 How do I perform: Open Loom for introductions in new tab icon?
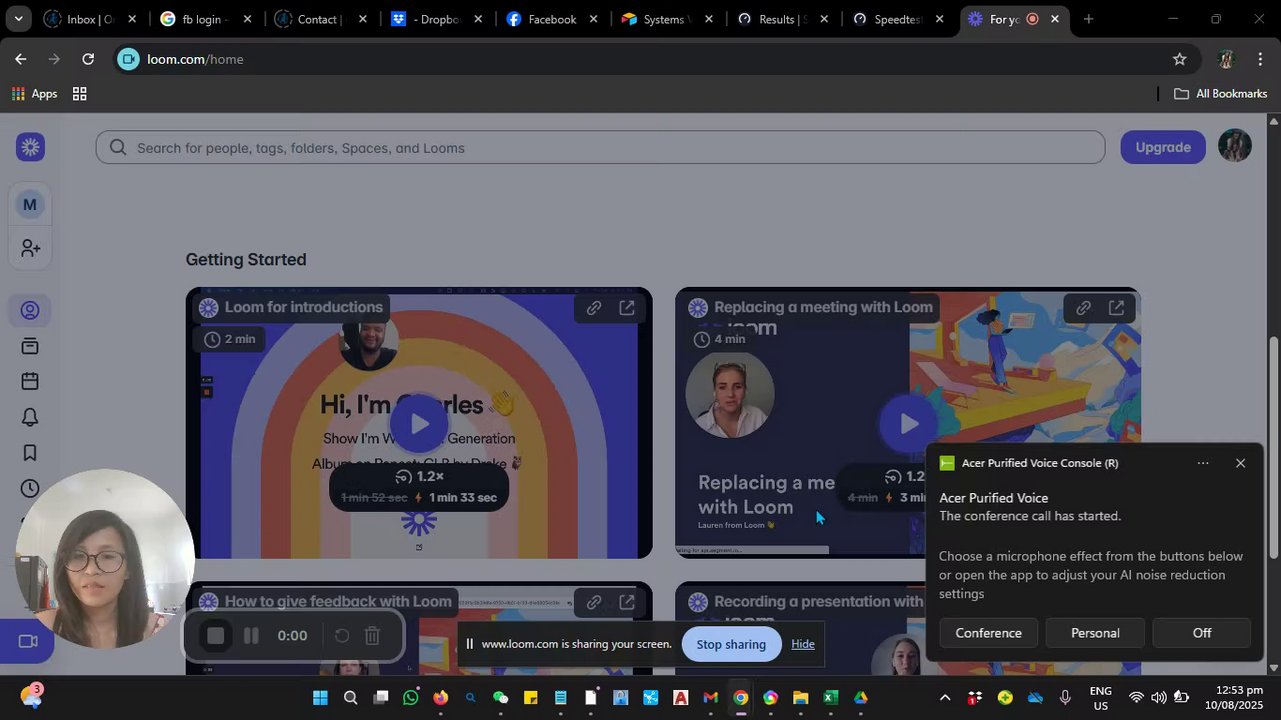[x=627, y=308]
